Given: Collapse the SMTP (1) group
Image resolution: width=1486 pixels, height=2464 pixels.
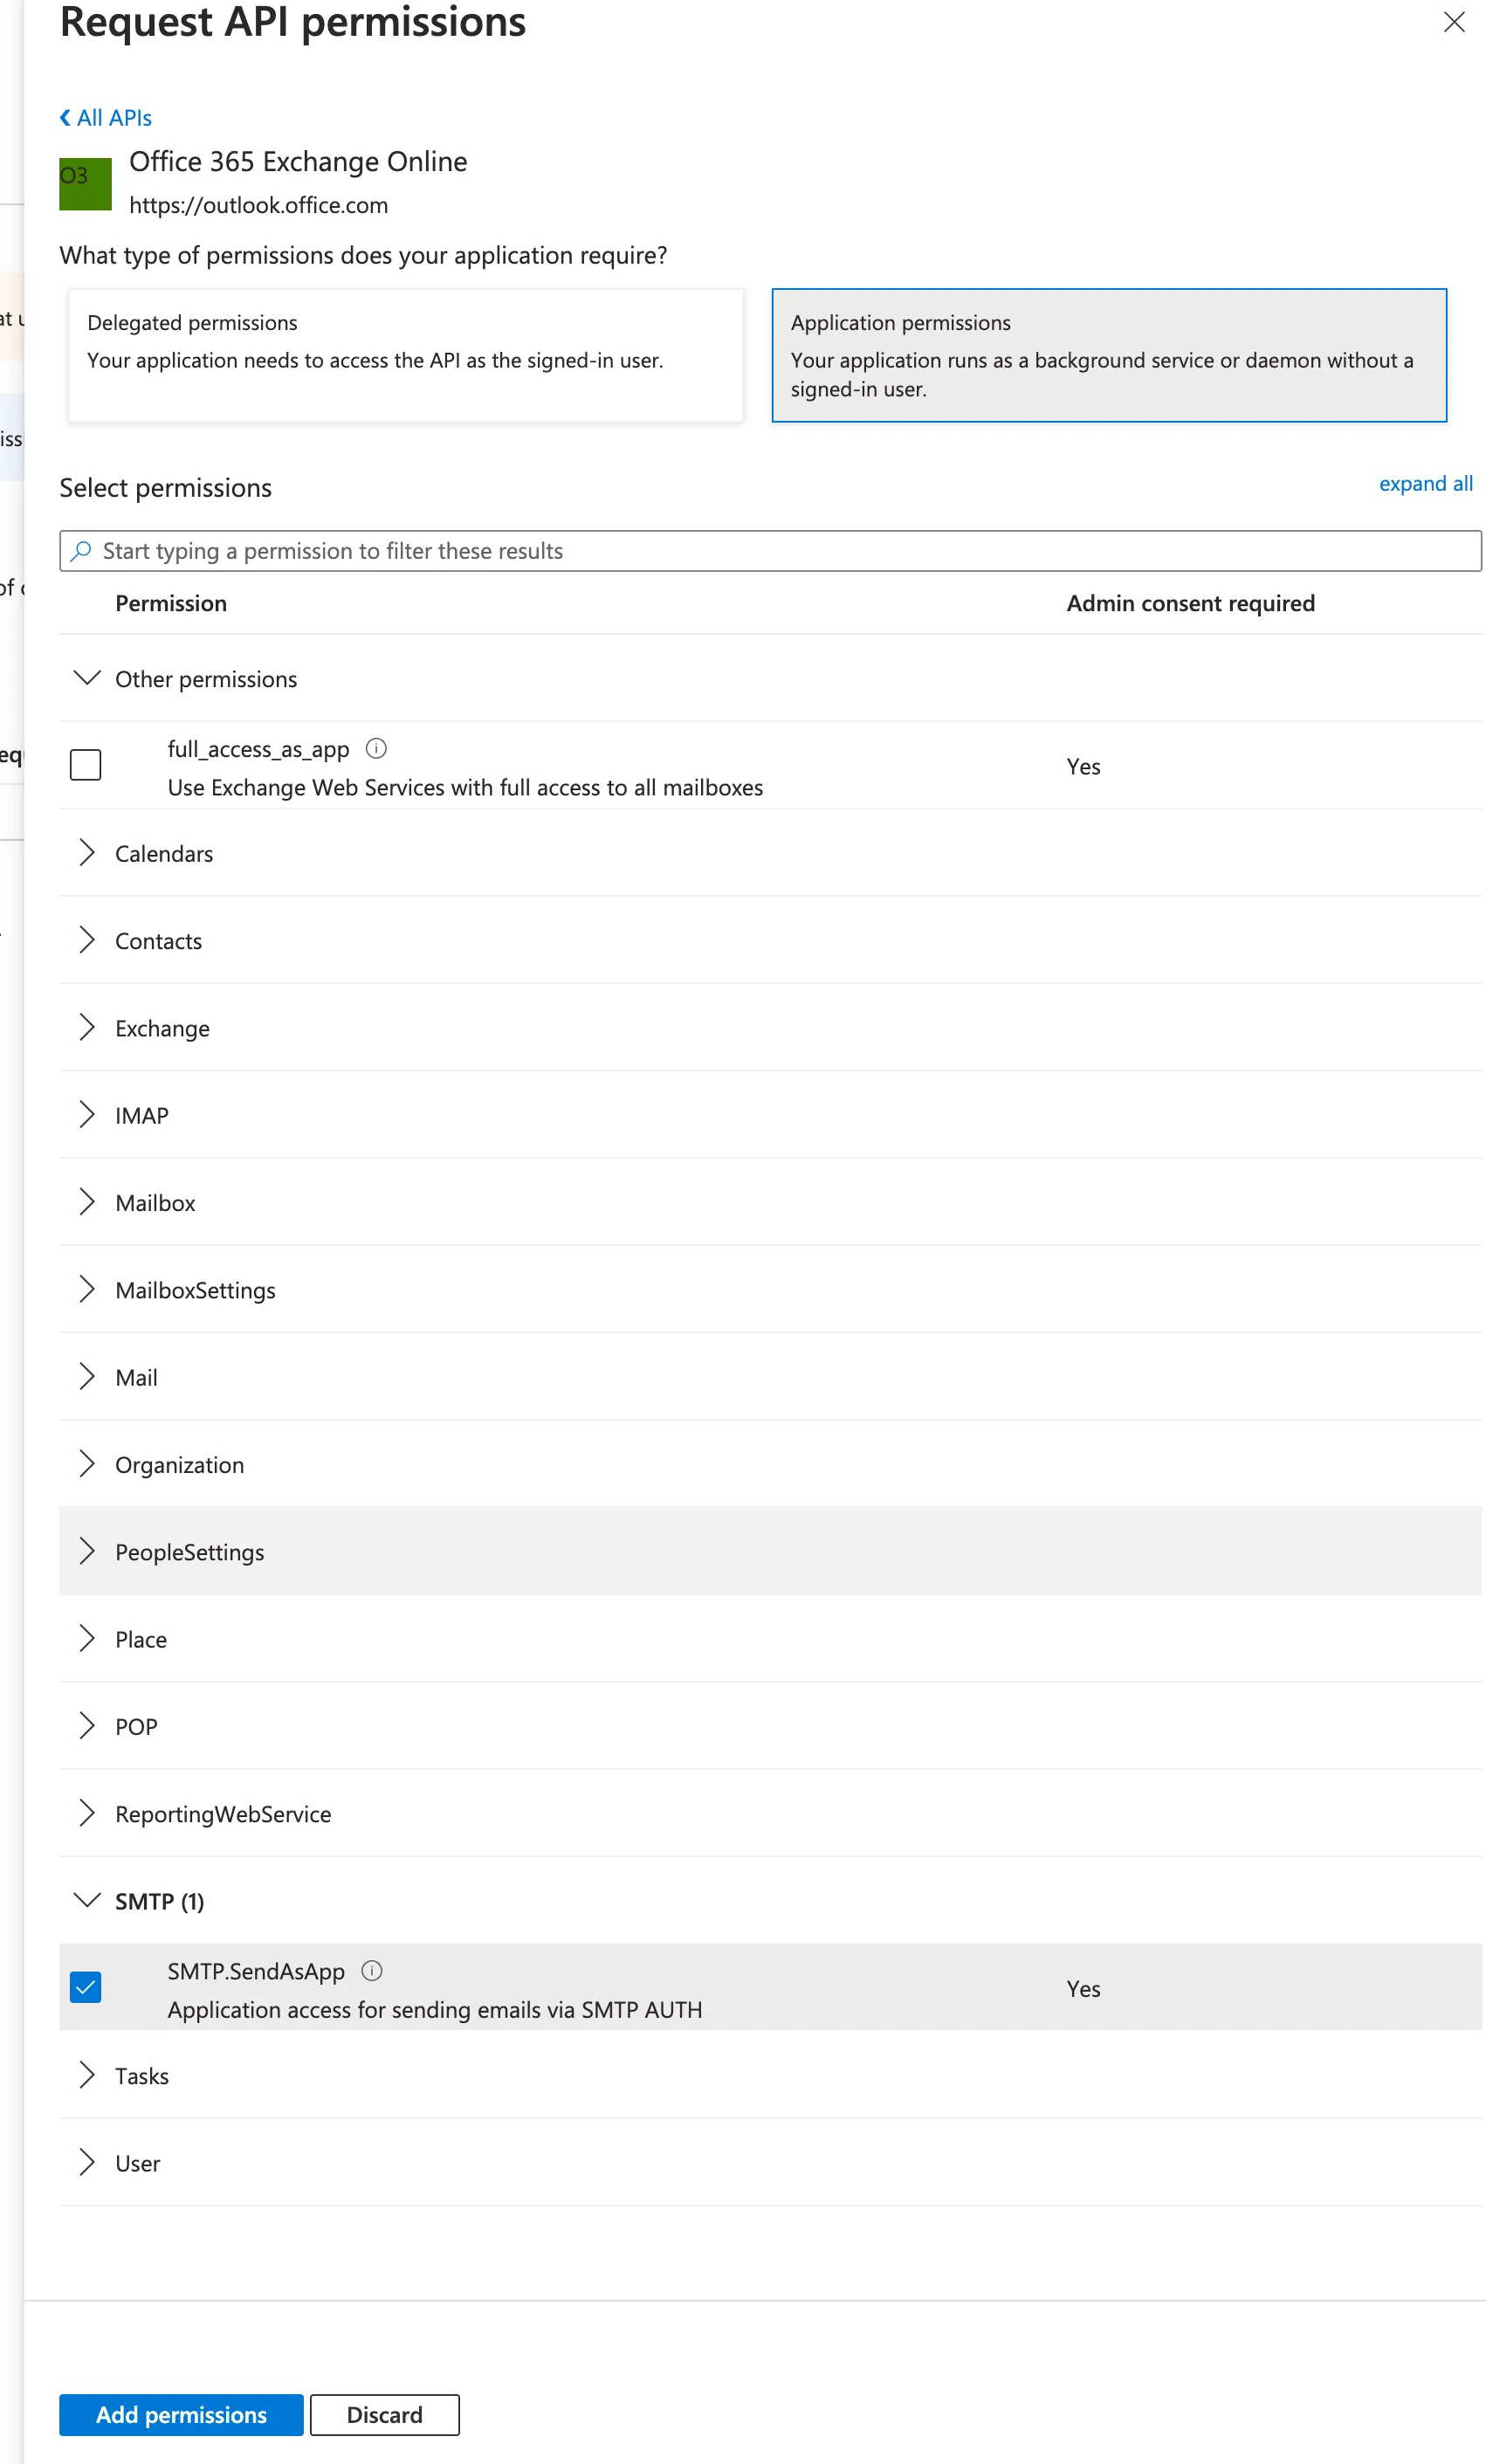Looking at the screenshot, I should pyautogui.click(x=87, y=1900).
